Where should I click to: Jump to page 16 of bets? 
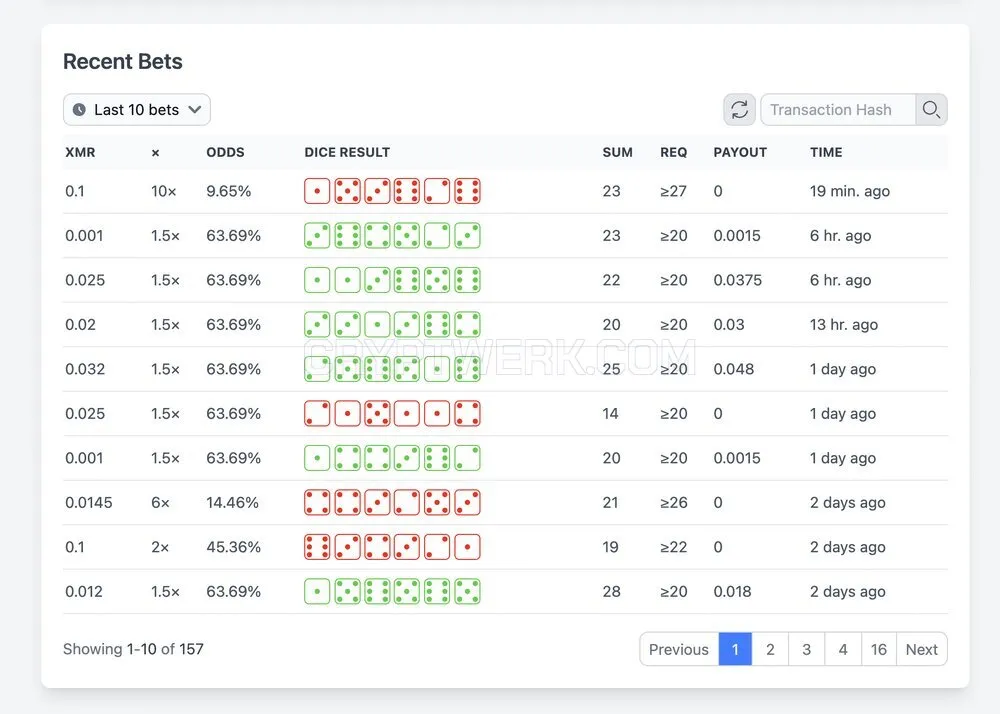[879, 649]
